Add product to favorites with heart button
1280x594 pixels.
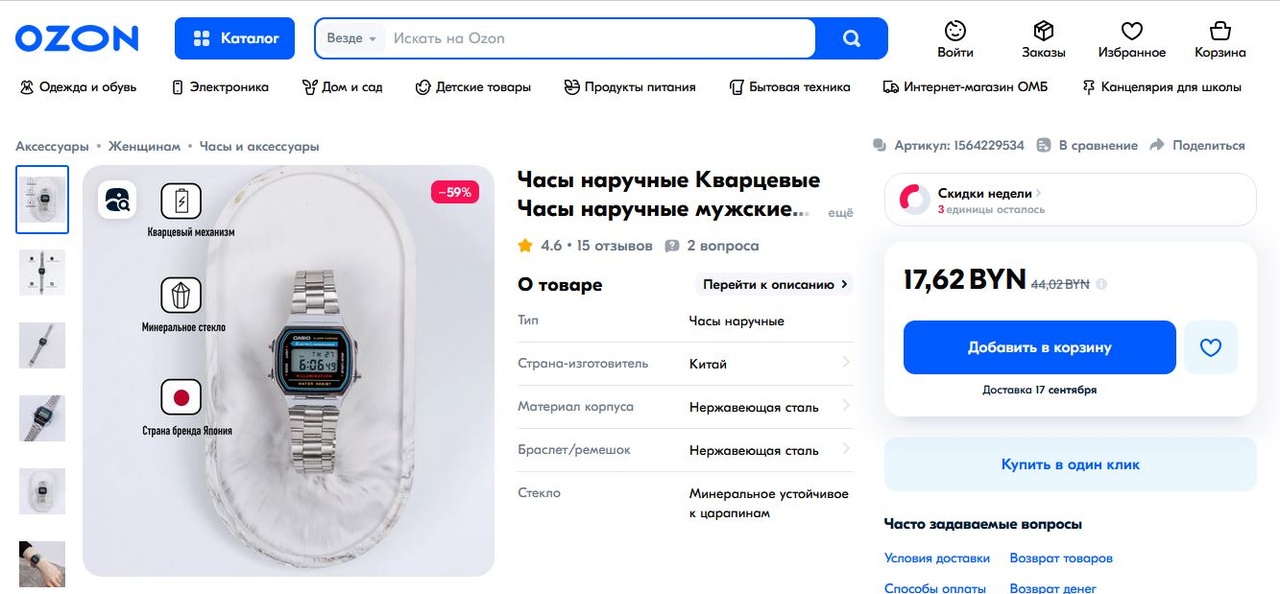pos(1210,347)
